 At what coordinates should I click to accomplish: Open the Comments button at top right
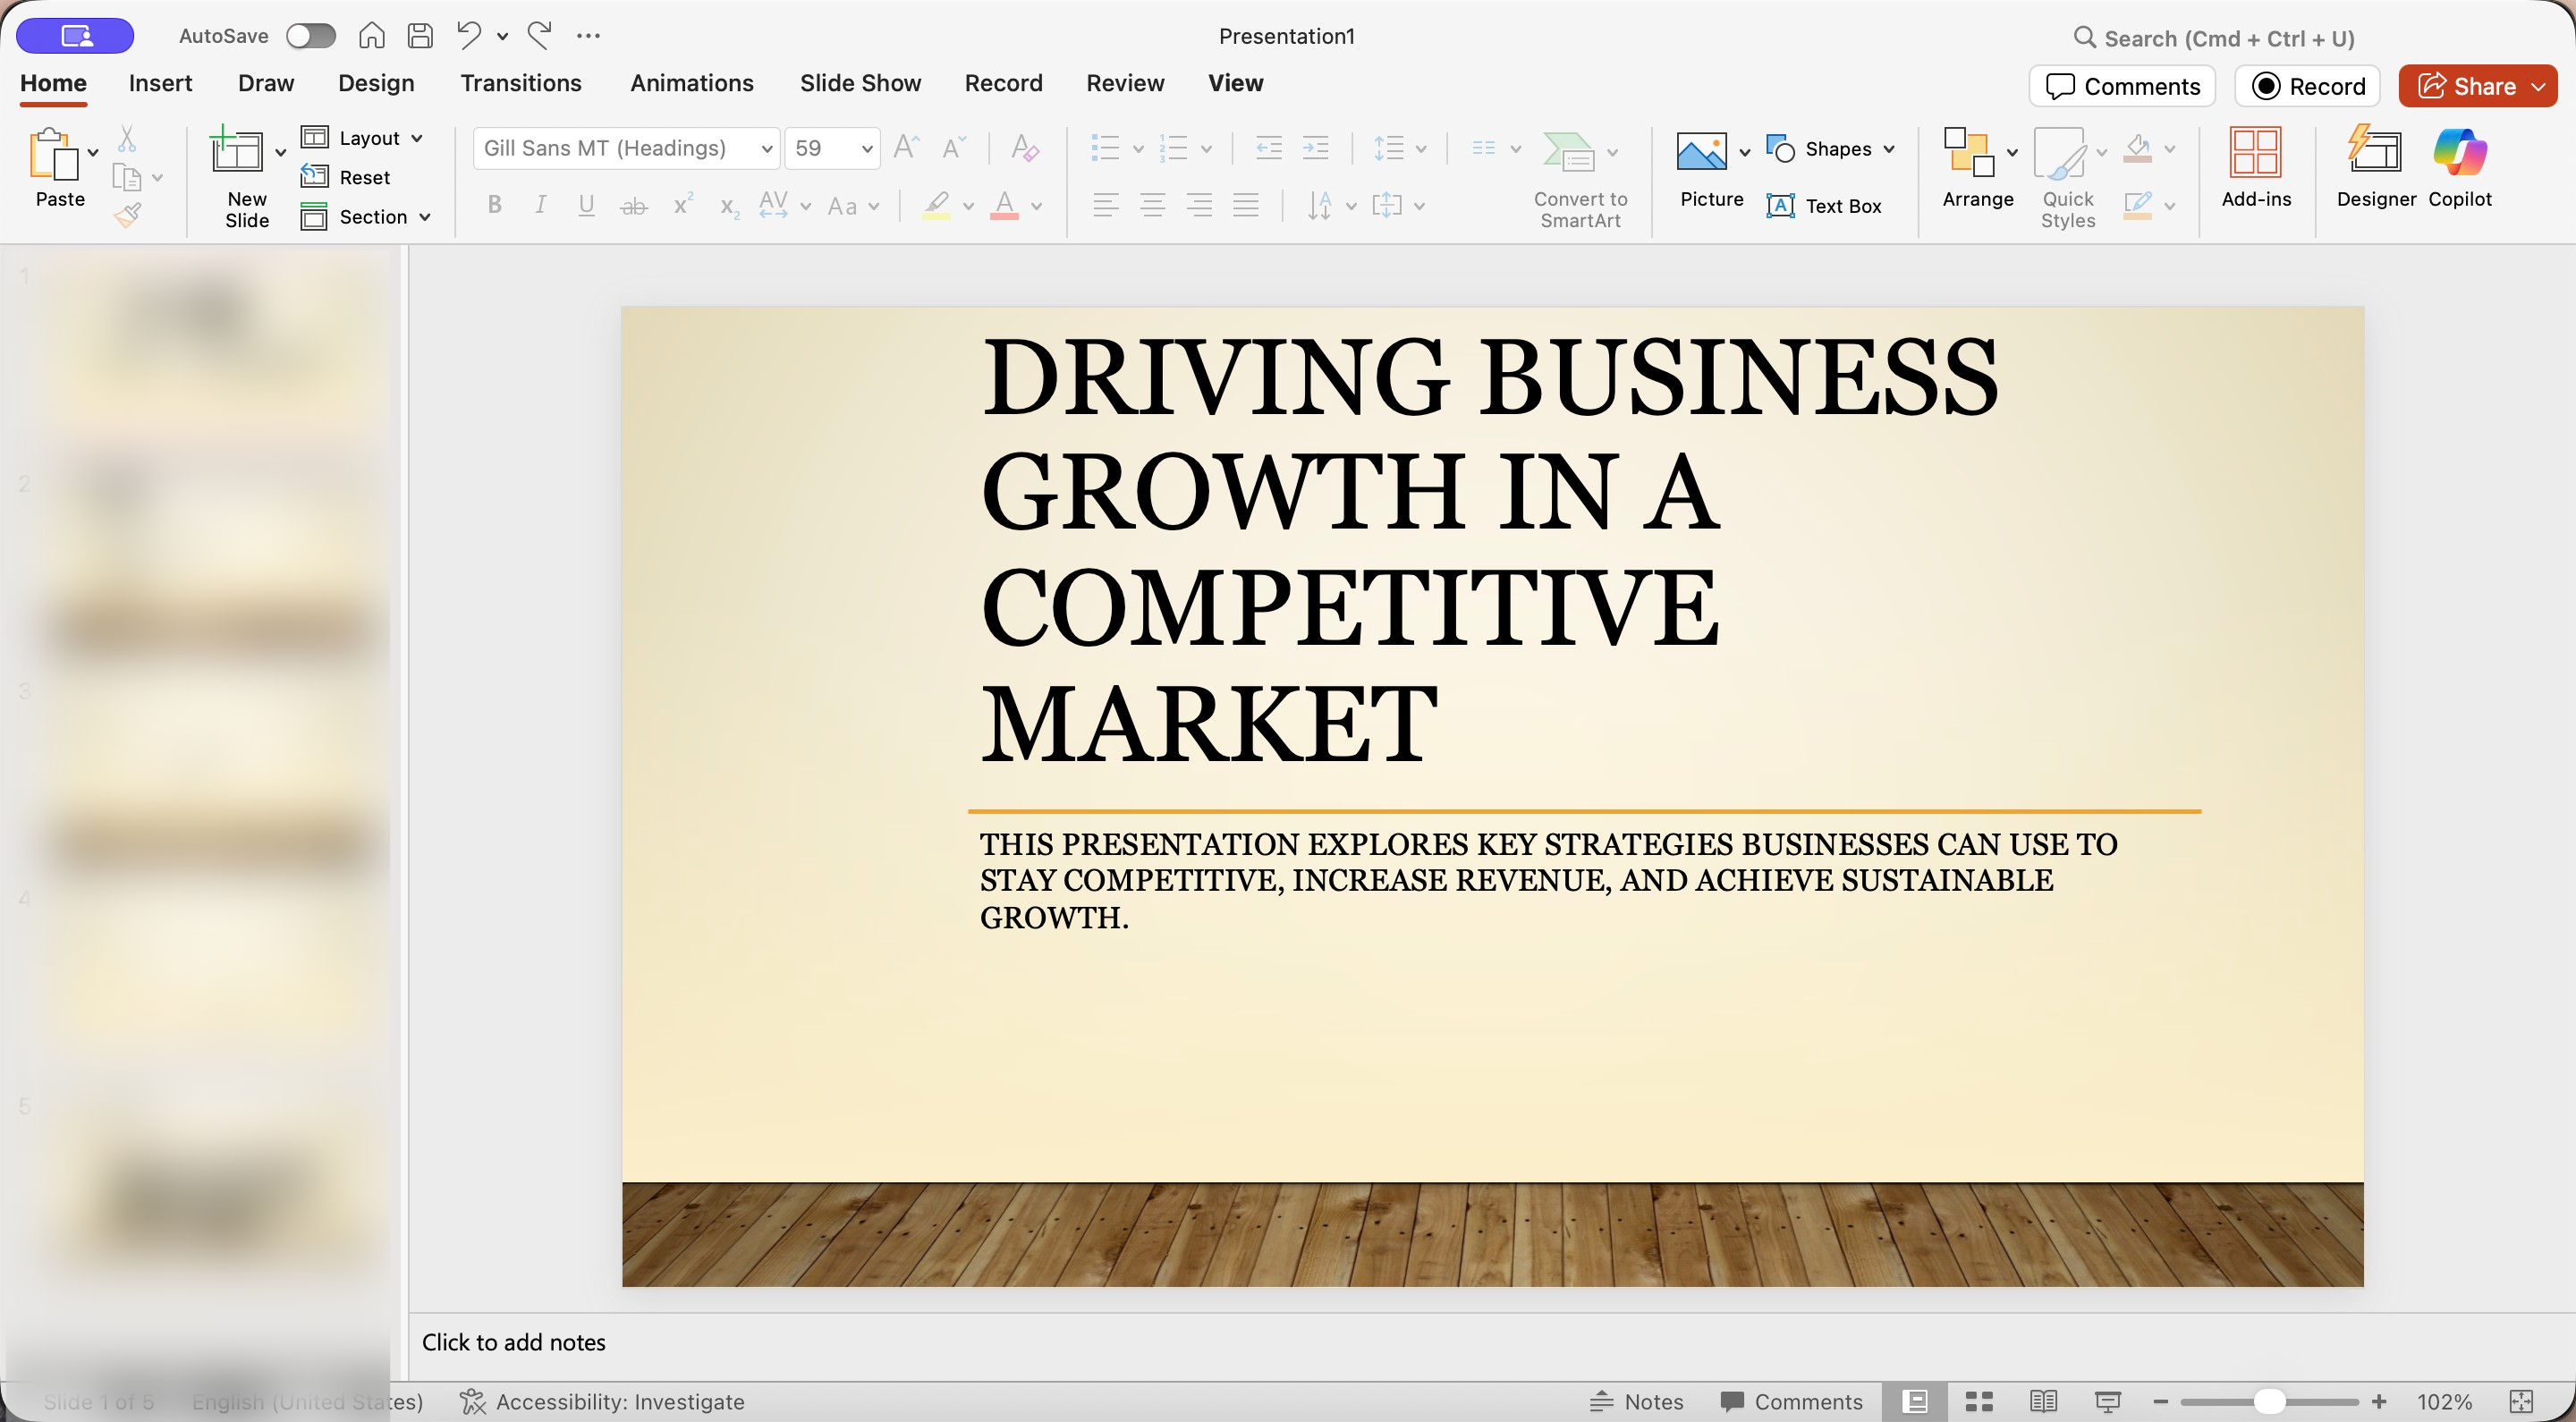[2122, 86]
